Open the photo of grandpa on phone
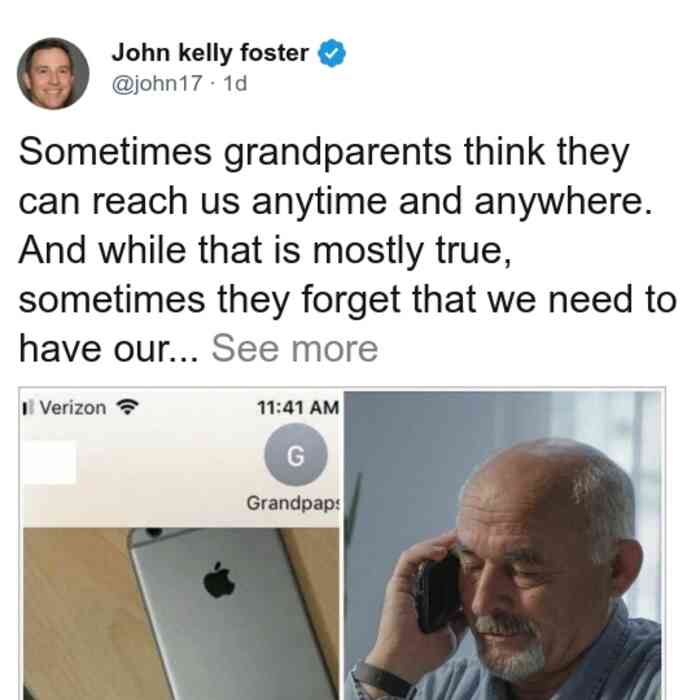This screenshot has height=700, width=700. pyautogui.click(x=503, y=545)
